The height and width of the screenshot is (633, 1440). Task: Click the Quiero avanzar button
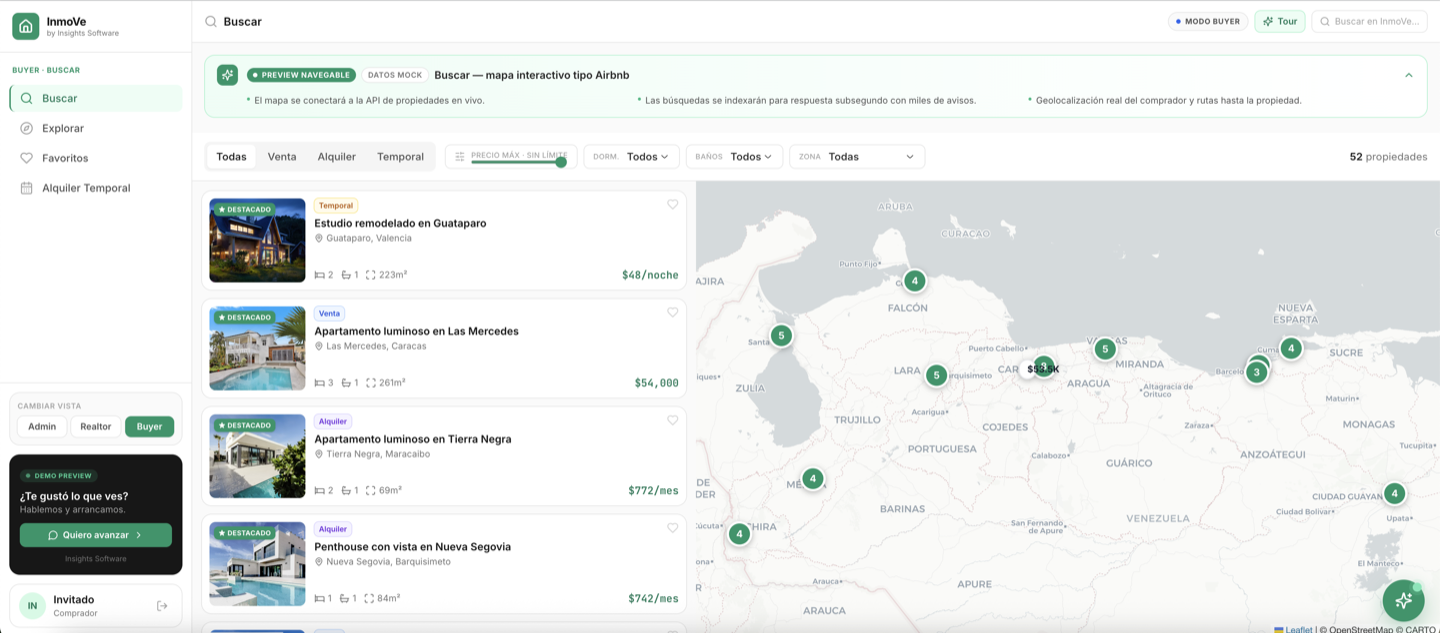tap(96, 535)
